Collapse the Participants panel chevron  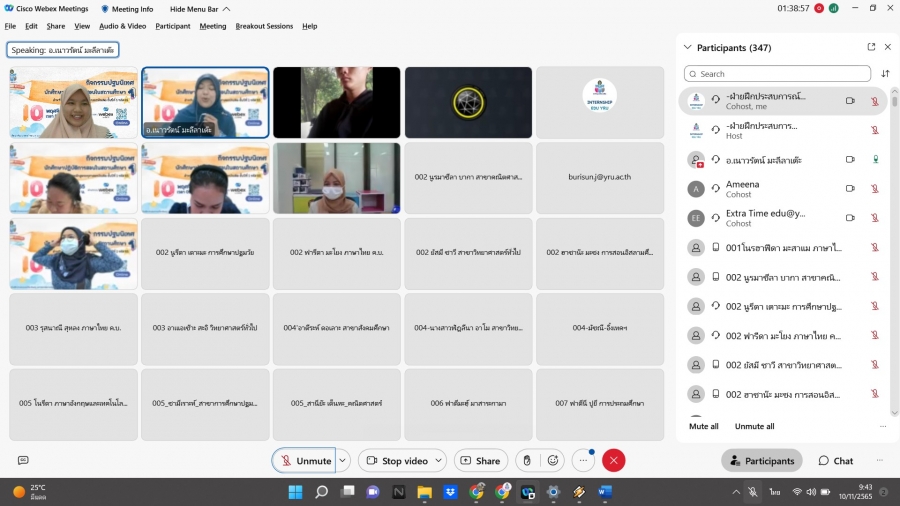click(687, 47)
